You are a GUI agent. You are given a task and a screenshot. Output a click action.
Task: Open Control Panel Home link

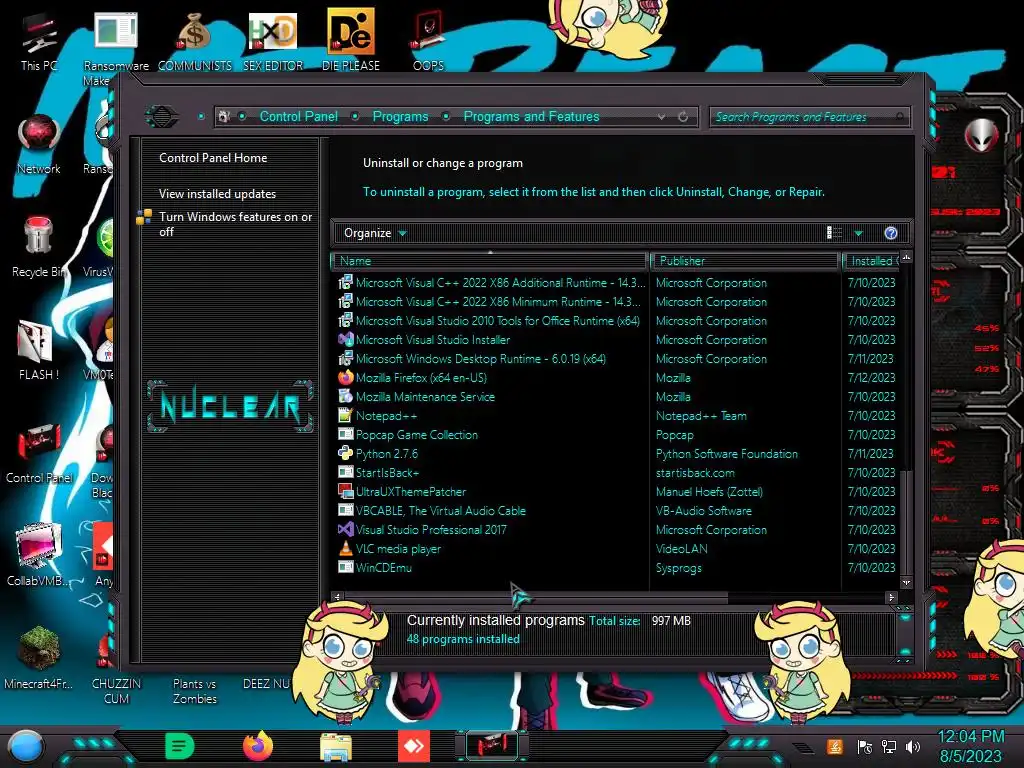pos(213,157)
